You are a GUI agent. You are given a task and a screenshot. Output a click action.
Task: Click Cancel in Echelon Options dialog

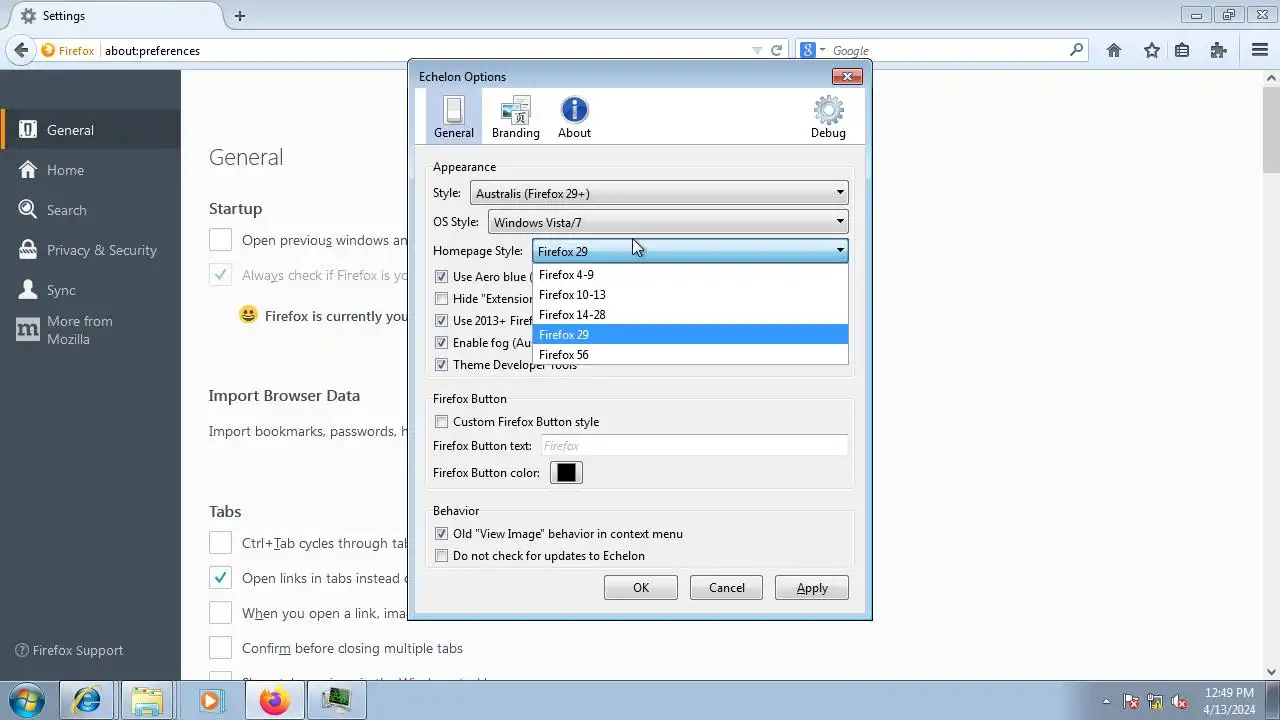point(727,588)
